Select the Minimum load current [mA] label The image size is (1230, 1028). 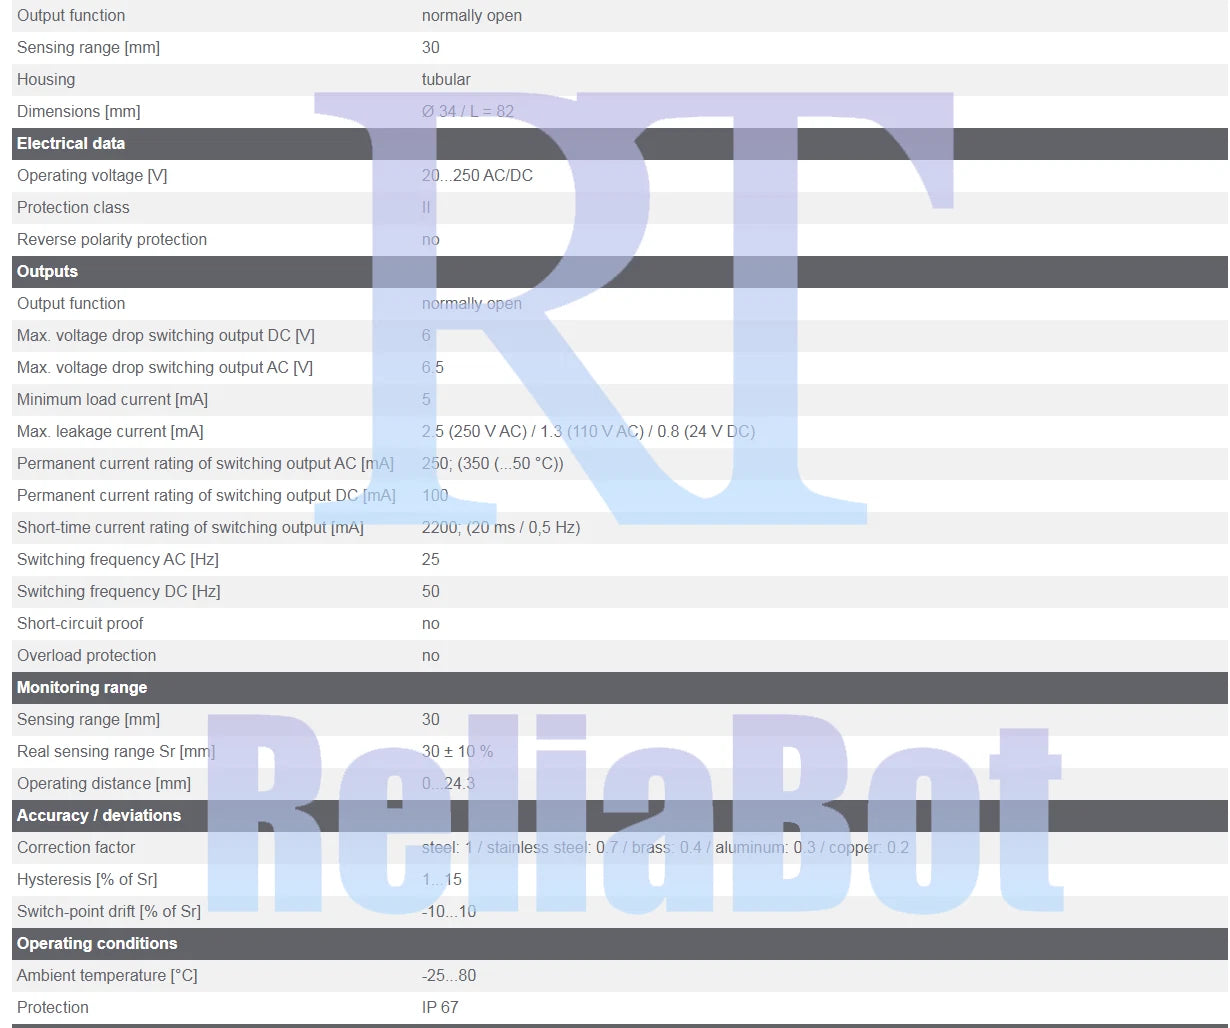112,400
